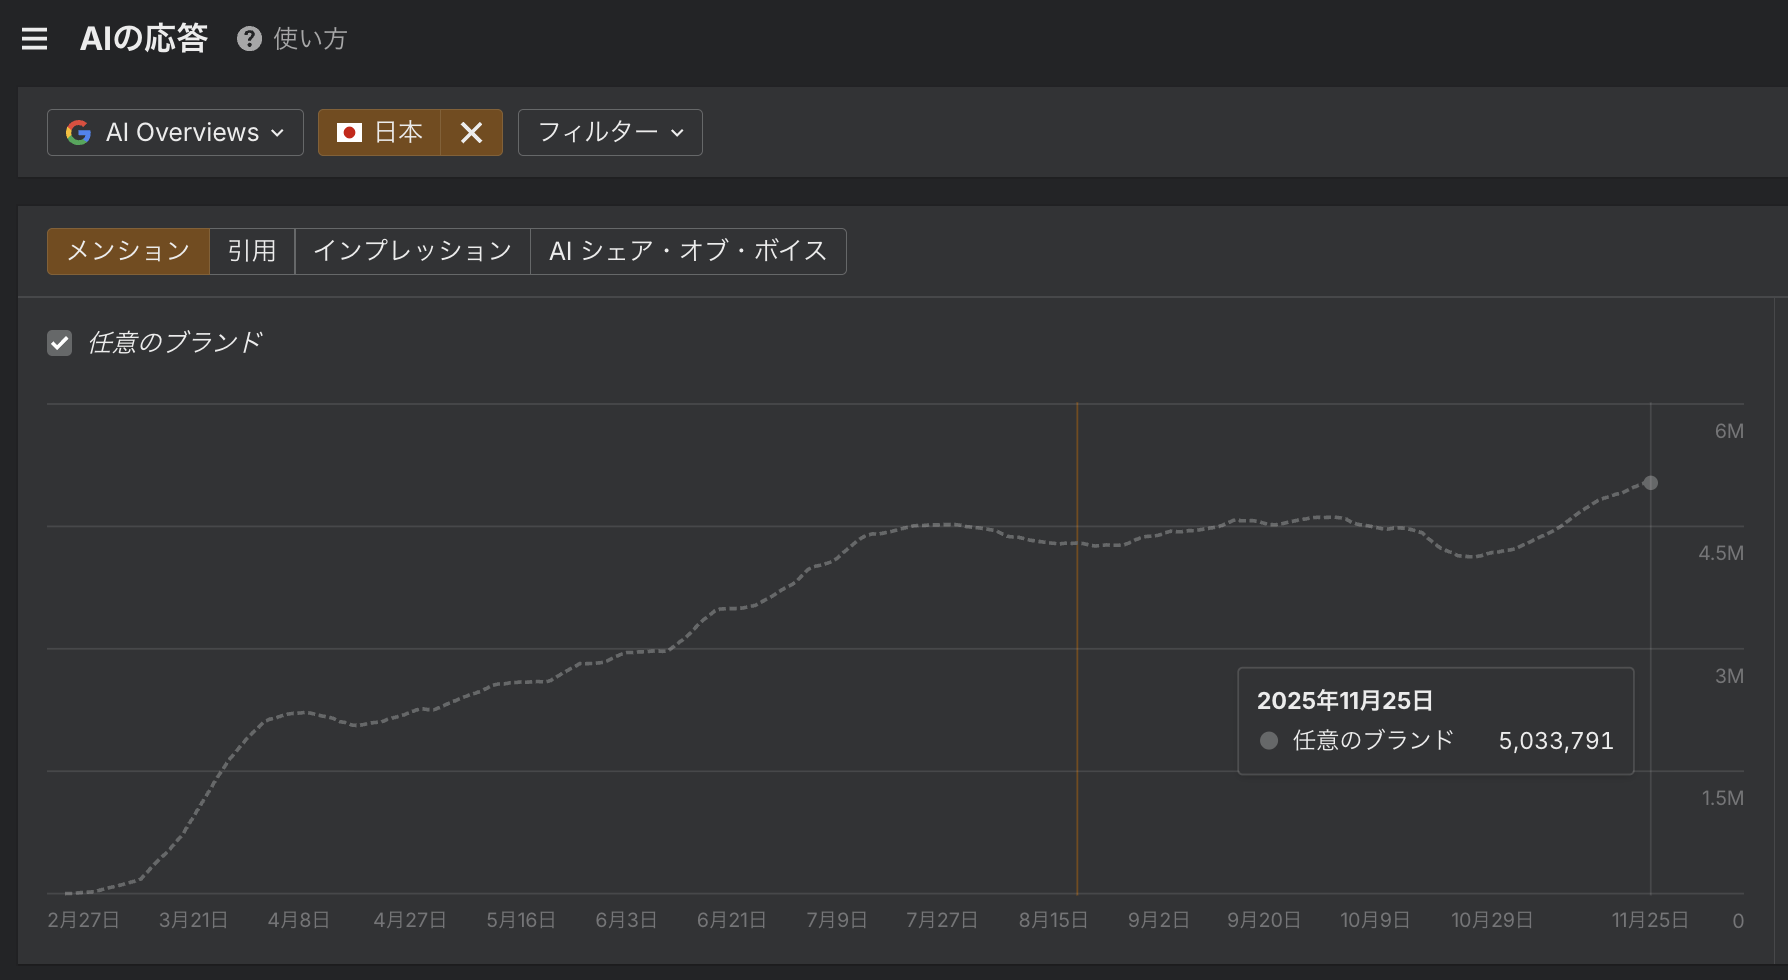The width and height of the screenshot is (1788, 980).
Task: Open the 使い方 help link
Action: pos(310,39)
